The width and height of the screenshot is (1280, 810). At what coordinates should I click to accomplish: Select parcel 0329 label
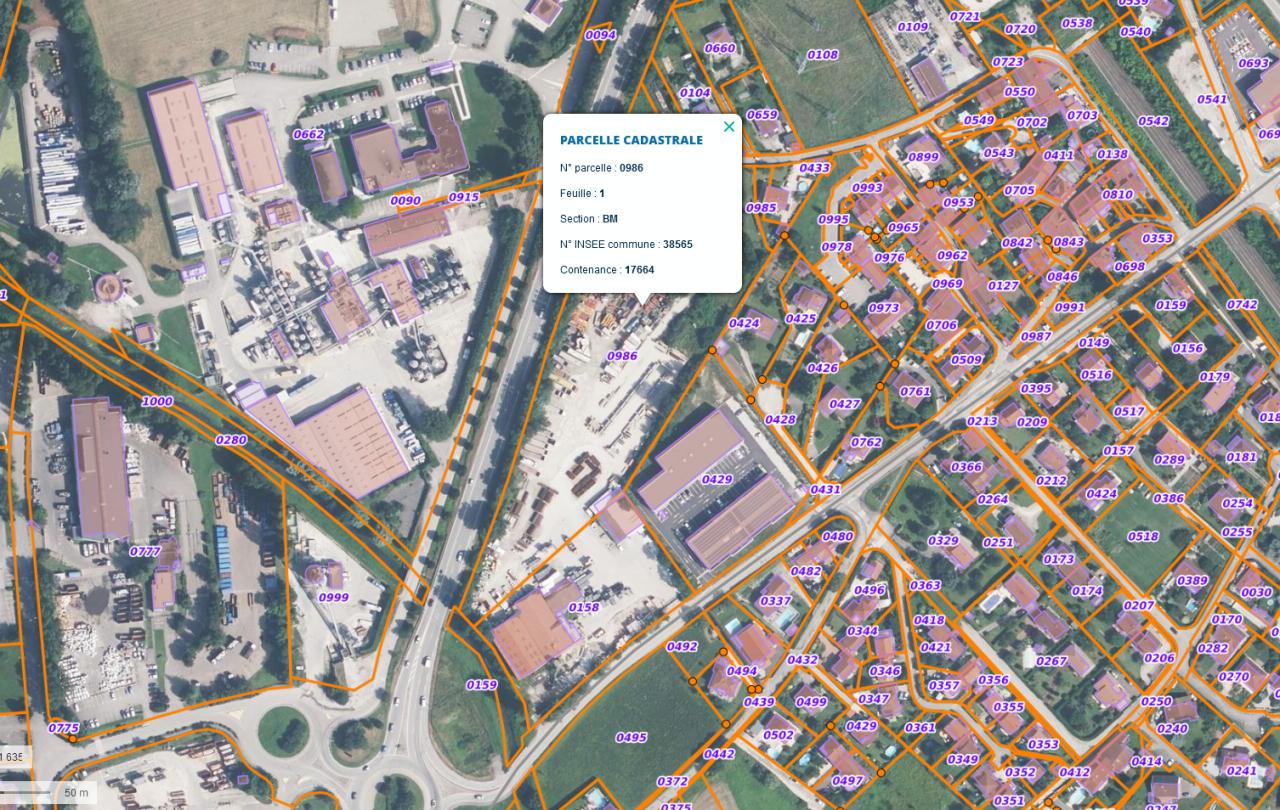(x=943, y=541)
